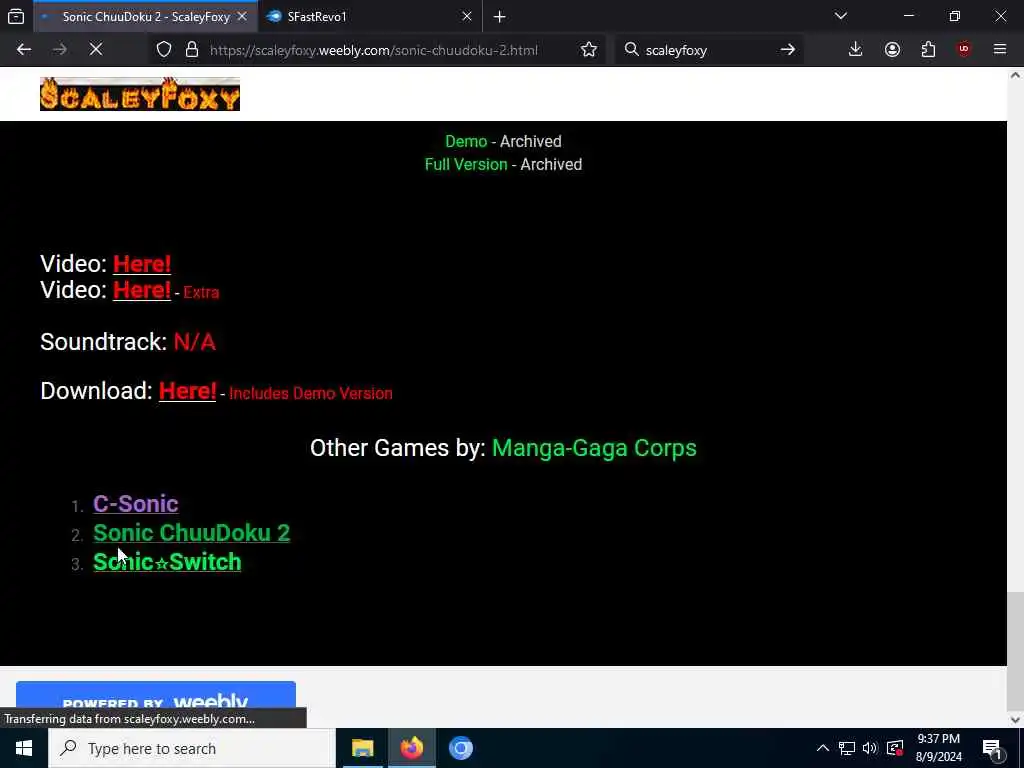The image size is (1024, 768).
Task: Open File Explorer from the taskbar
Action: 362,748
